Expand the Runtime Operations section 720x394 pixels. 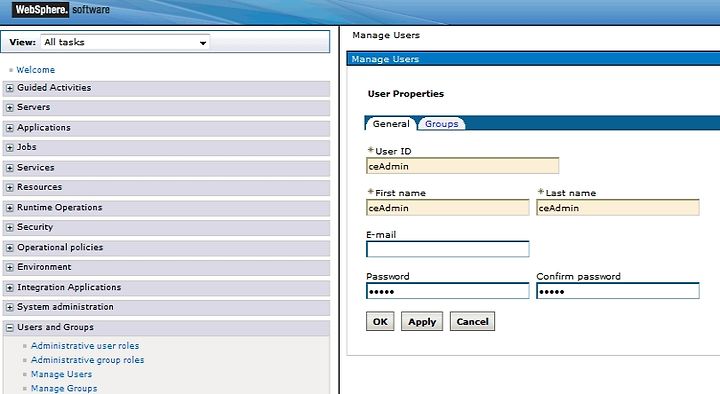(x=10, y=208)
